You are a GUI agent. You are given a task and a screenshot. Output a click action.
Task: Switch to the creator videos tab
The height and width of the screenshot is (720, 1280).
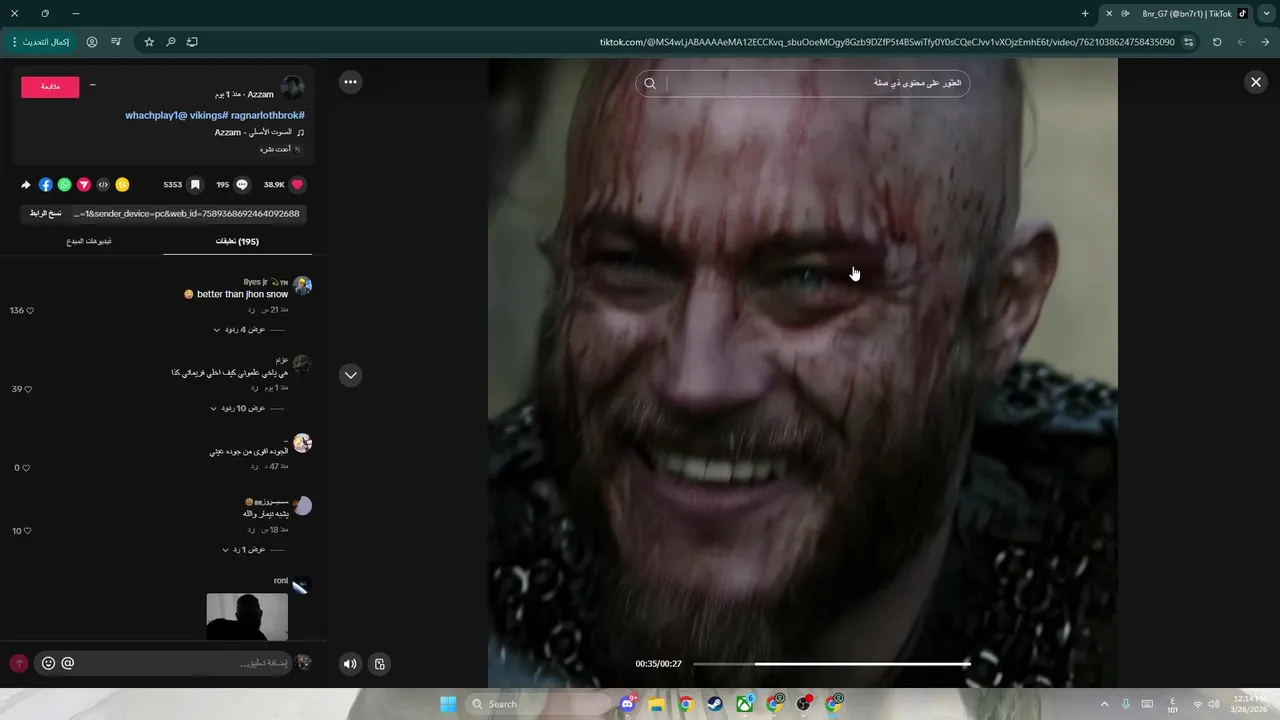(89, 241)
